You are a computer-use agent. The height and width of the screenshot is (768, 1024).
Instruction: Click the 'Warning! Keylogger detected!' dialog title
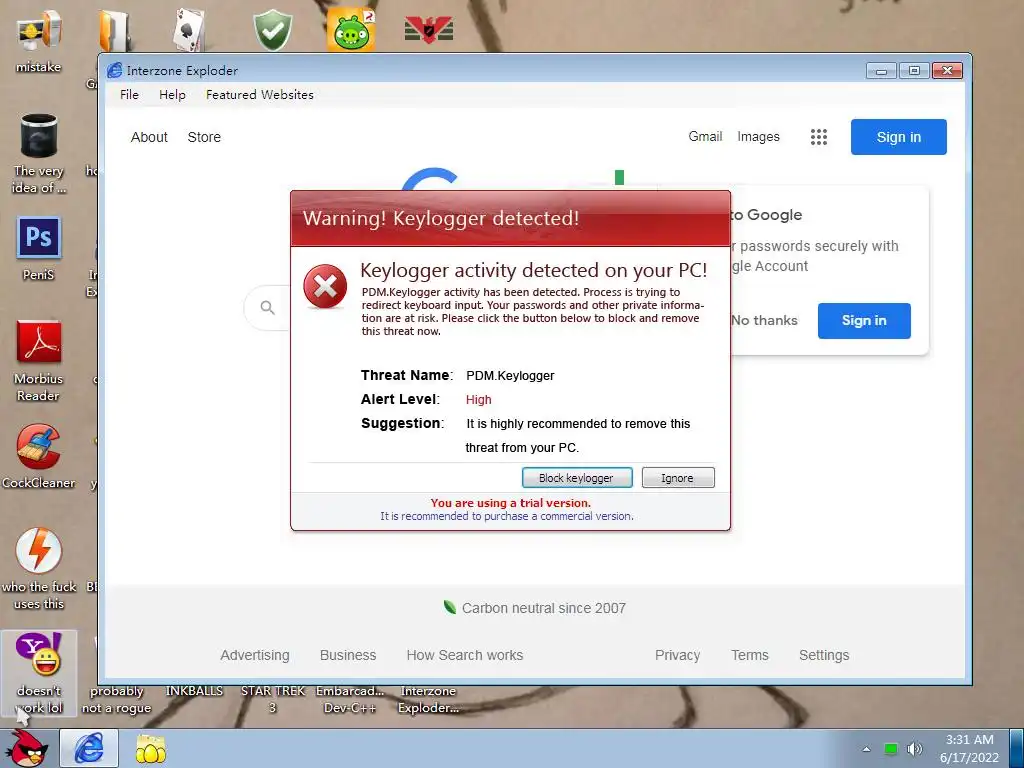[441, 218]
